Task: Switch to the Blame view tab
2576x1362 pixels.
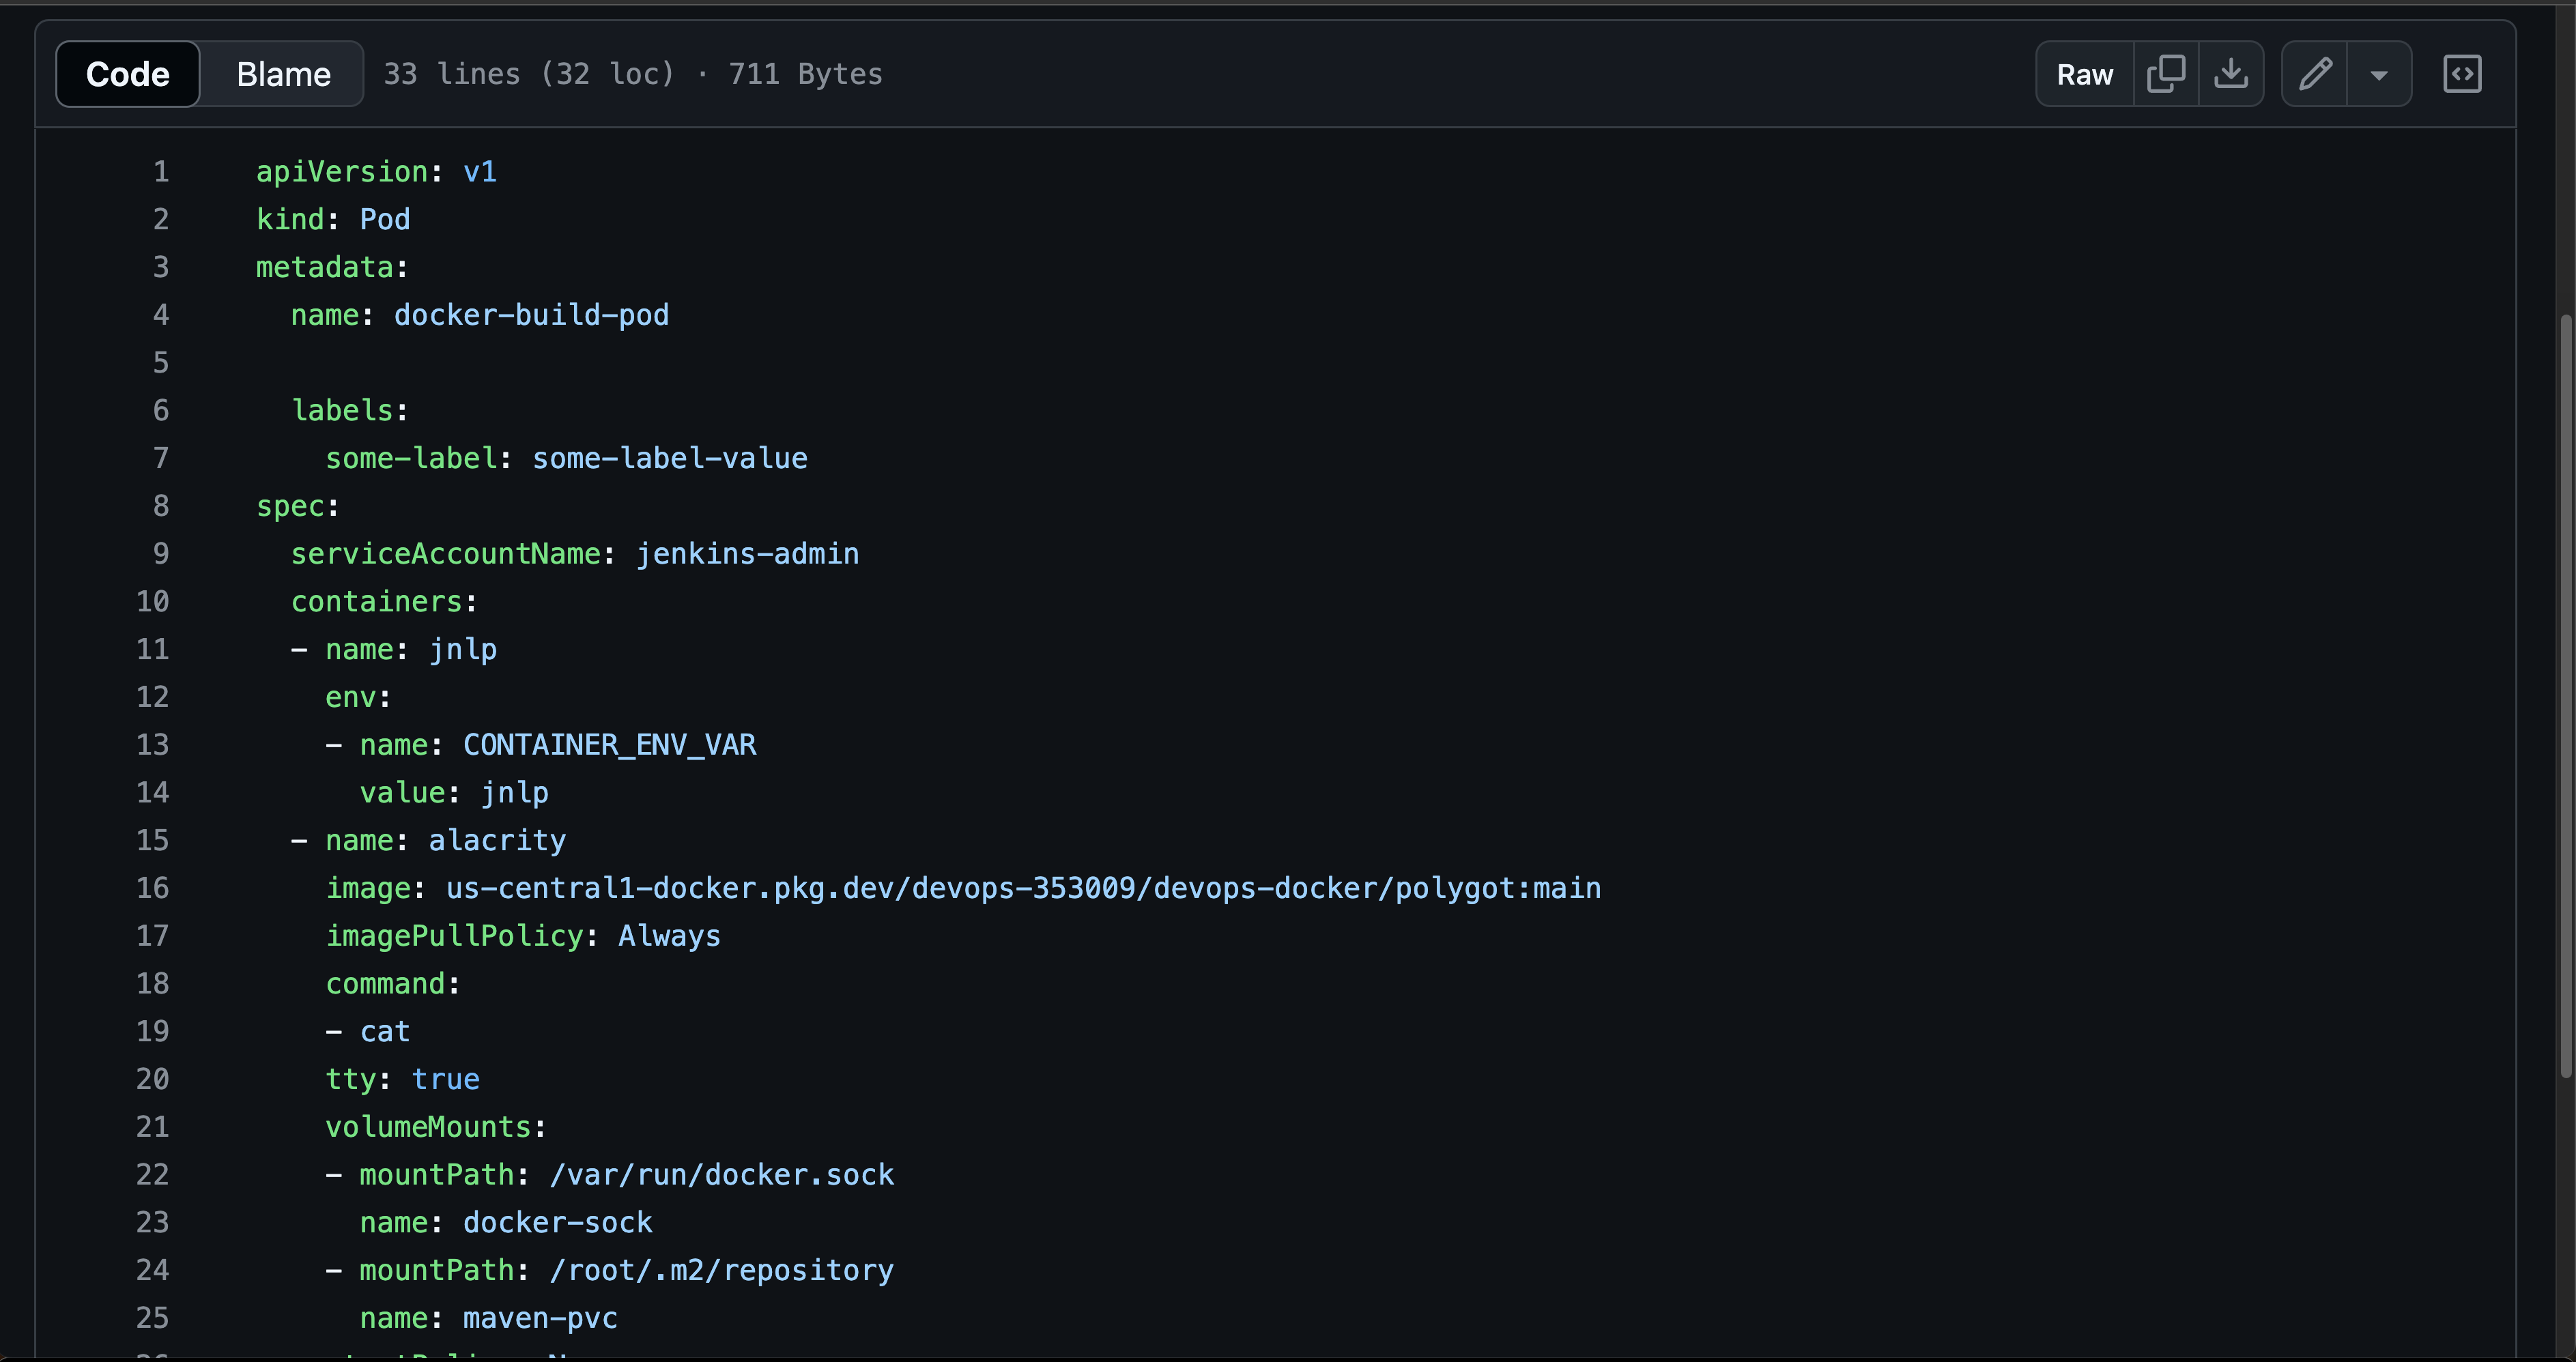Action: tap(283, 74)
